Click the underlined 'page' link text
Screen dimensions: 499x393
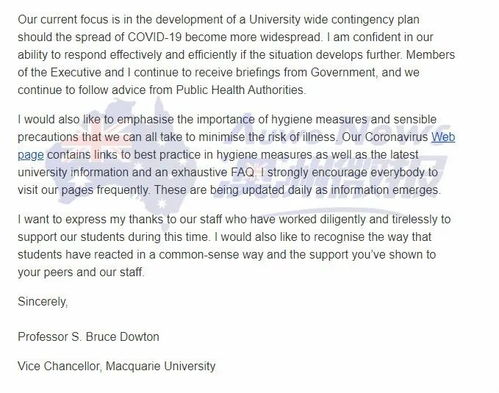[x=31, y=155]
